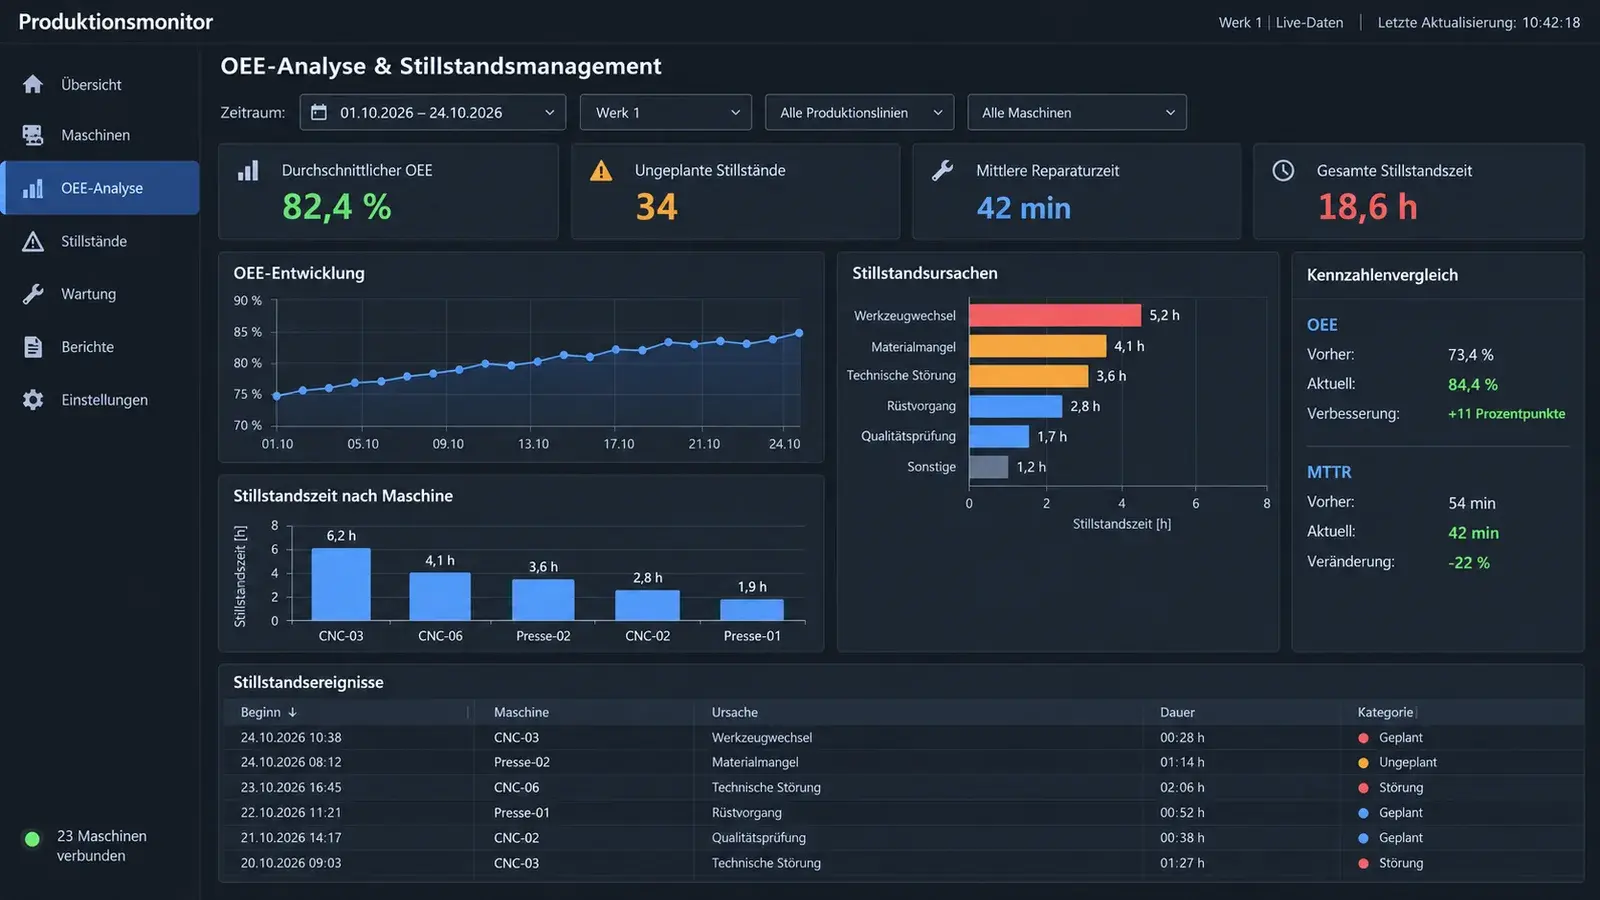Click the sort arrow next to Beginn
1600x900 pixels.
pyautogui.click(x=292, y=712)
